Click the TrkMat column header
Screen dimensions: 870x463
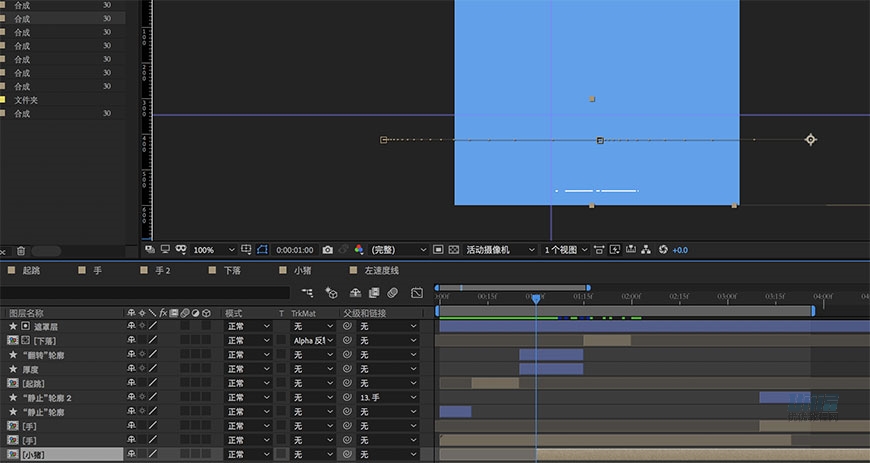click(304, 313)
